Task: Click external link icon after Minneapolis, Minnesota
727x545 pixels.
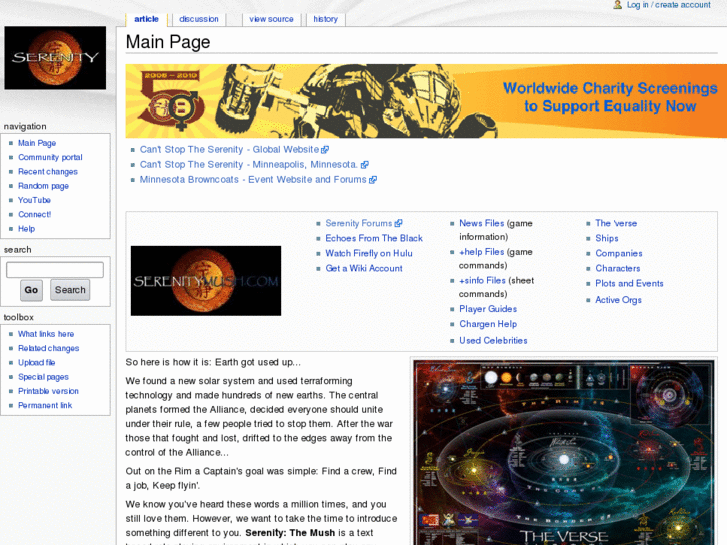Action: [365, 165]
